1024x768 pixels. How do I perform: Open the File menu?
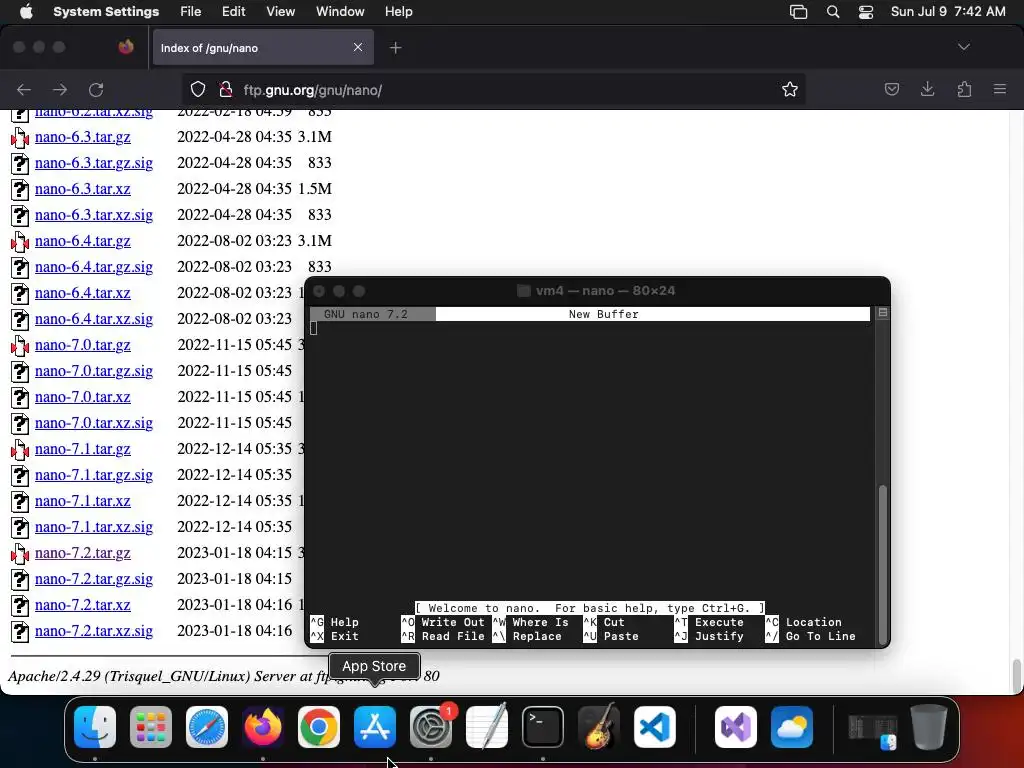point(191,12)
